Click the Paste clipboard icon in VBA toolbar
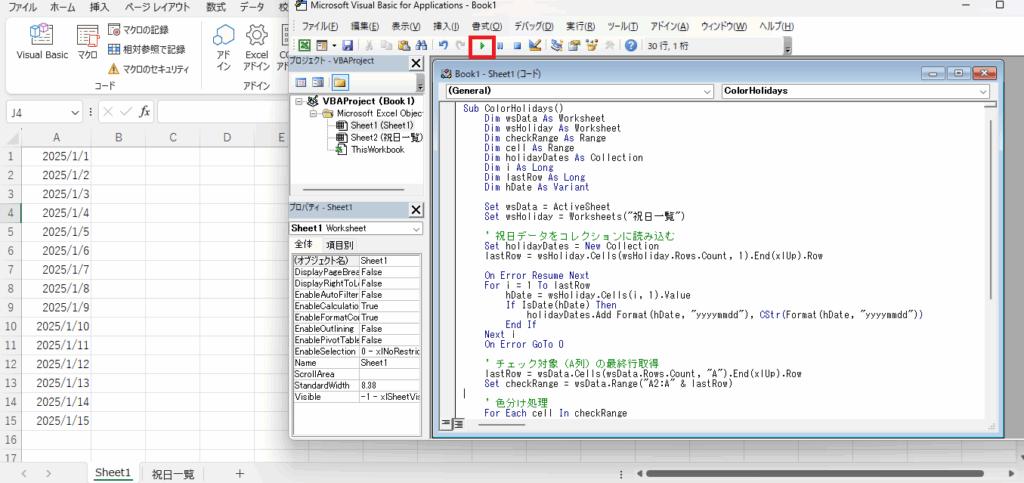The image size is (1024, 483). coord(404,46)
